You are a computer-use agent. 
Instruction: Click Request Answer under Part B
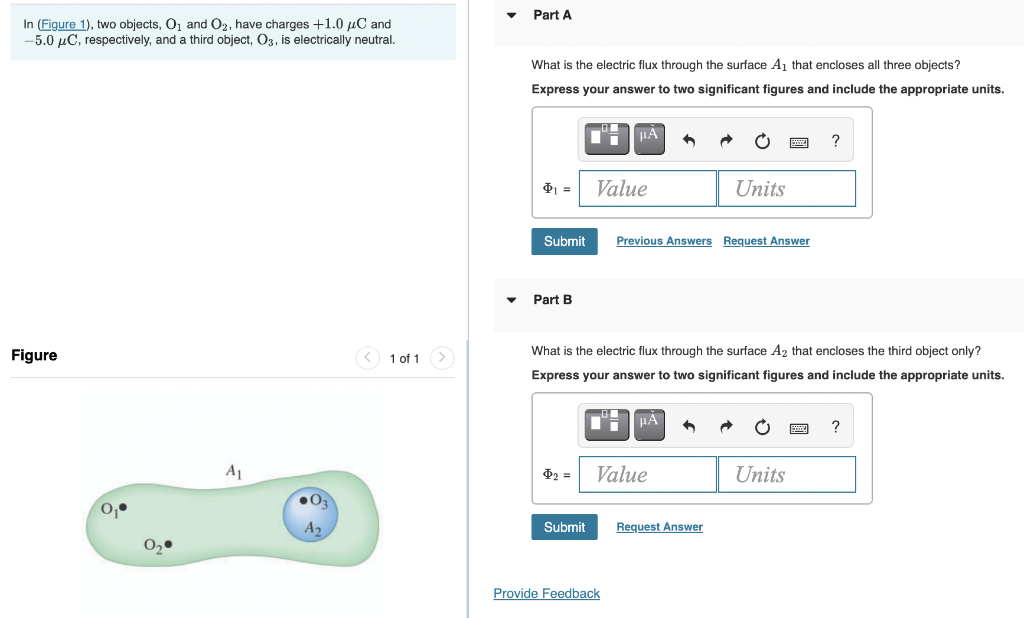tap(659, 526)
